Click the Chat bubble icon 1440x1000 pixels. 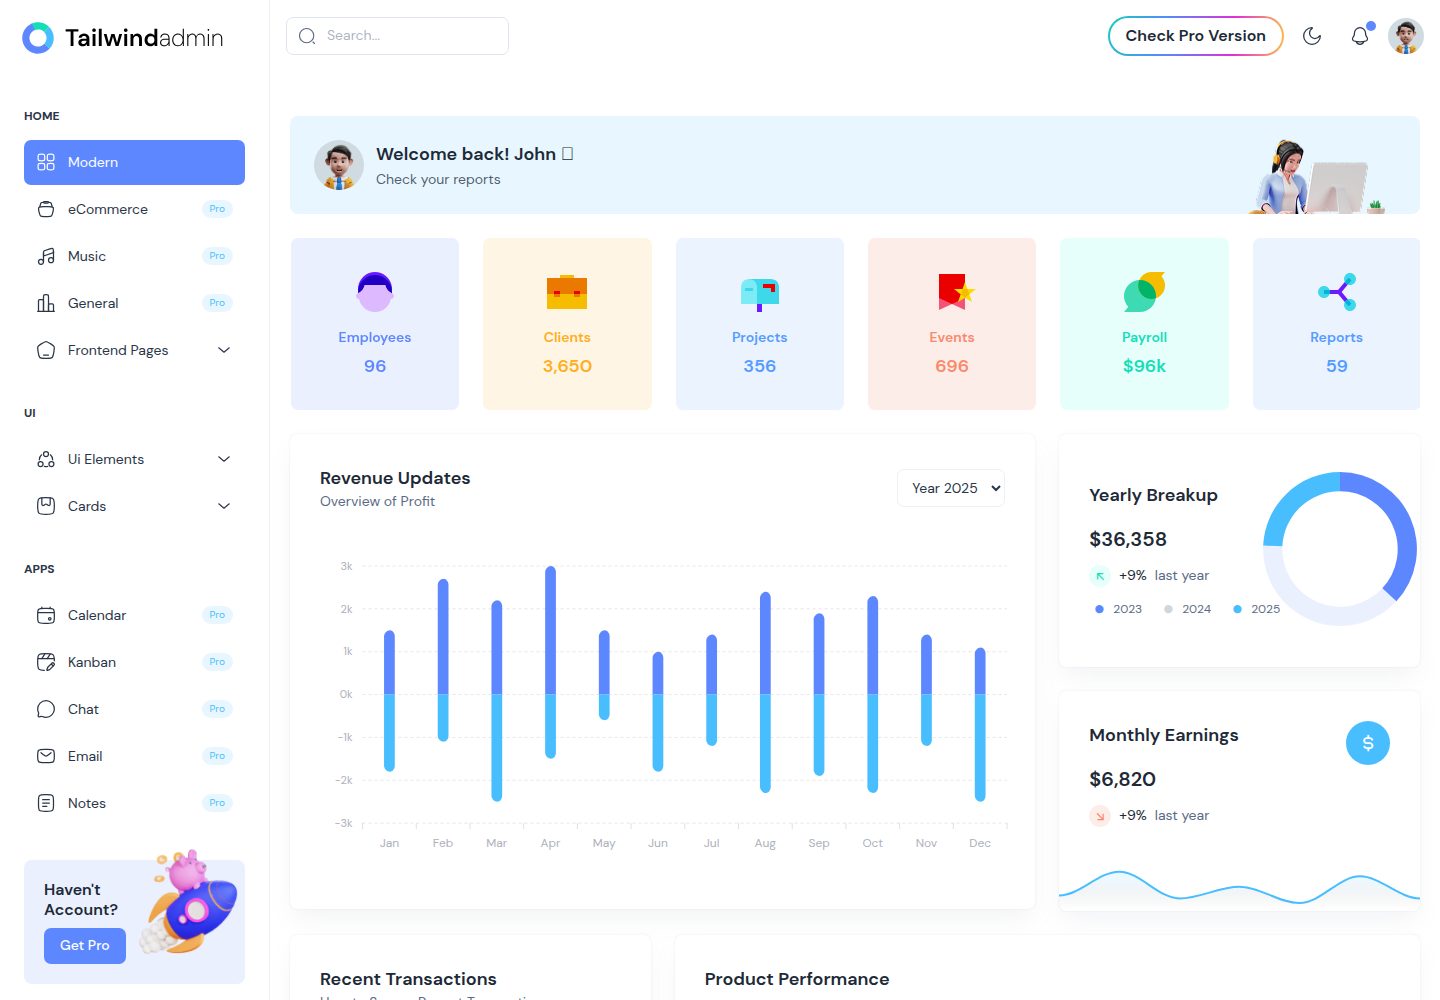[x=46, y=709]
